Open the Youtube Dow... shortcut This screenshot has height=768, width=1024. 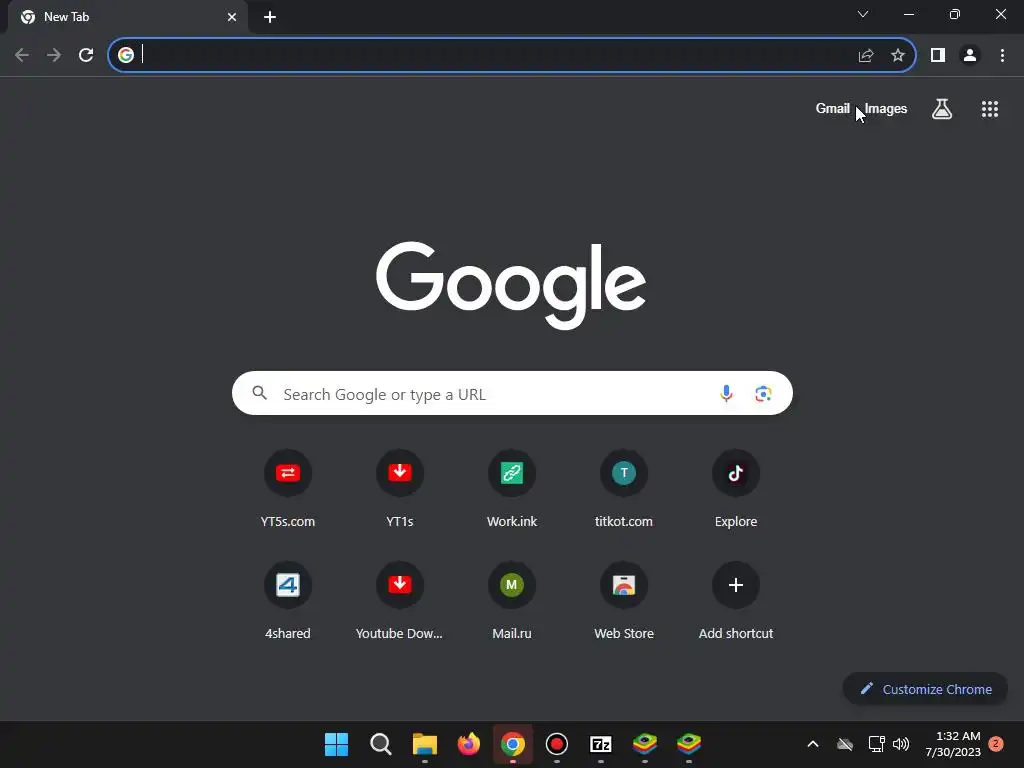tap(400, 600)
